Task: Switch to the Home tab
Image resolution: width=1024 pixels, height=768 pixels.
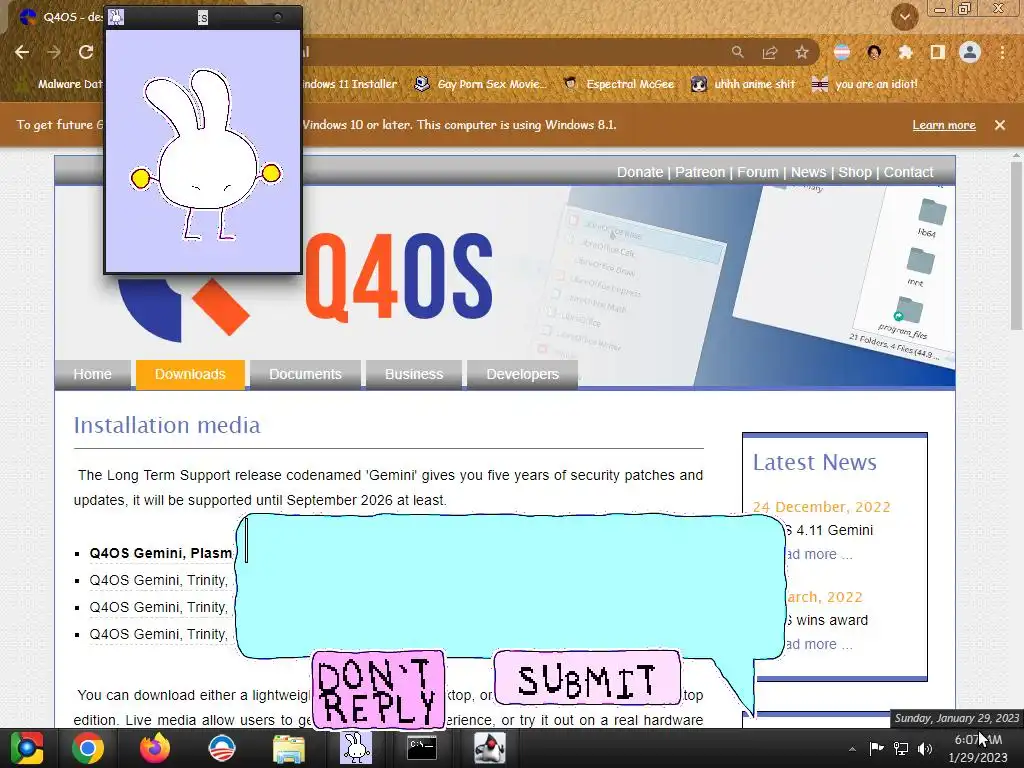Action: click(93, 374)
